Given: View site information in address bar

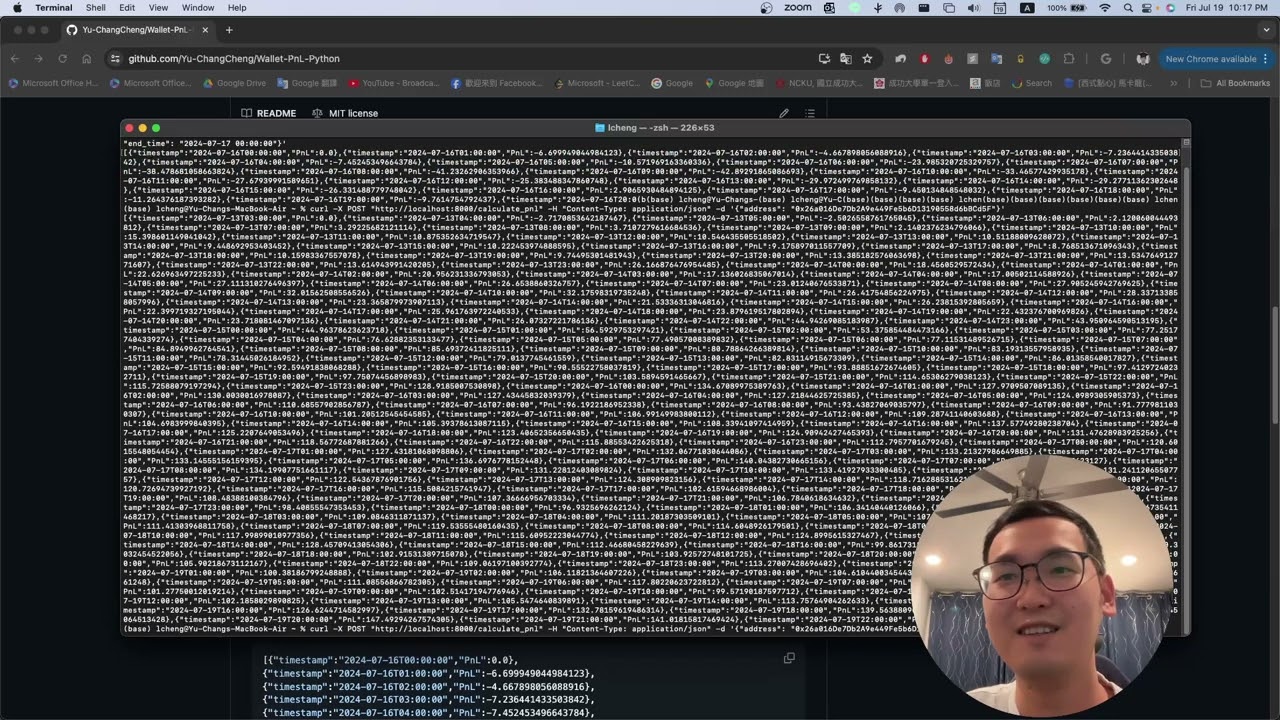Looking at the screenshot, I should (x=116, y=59).
